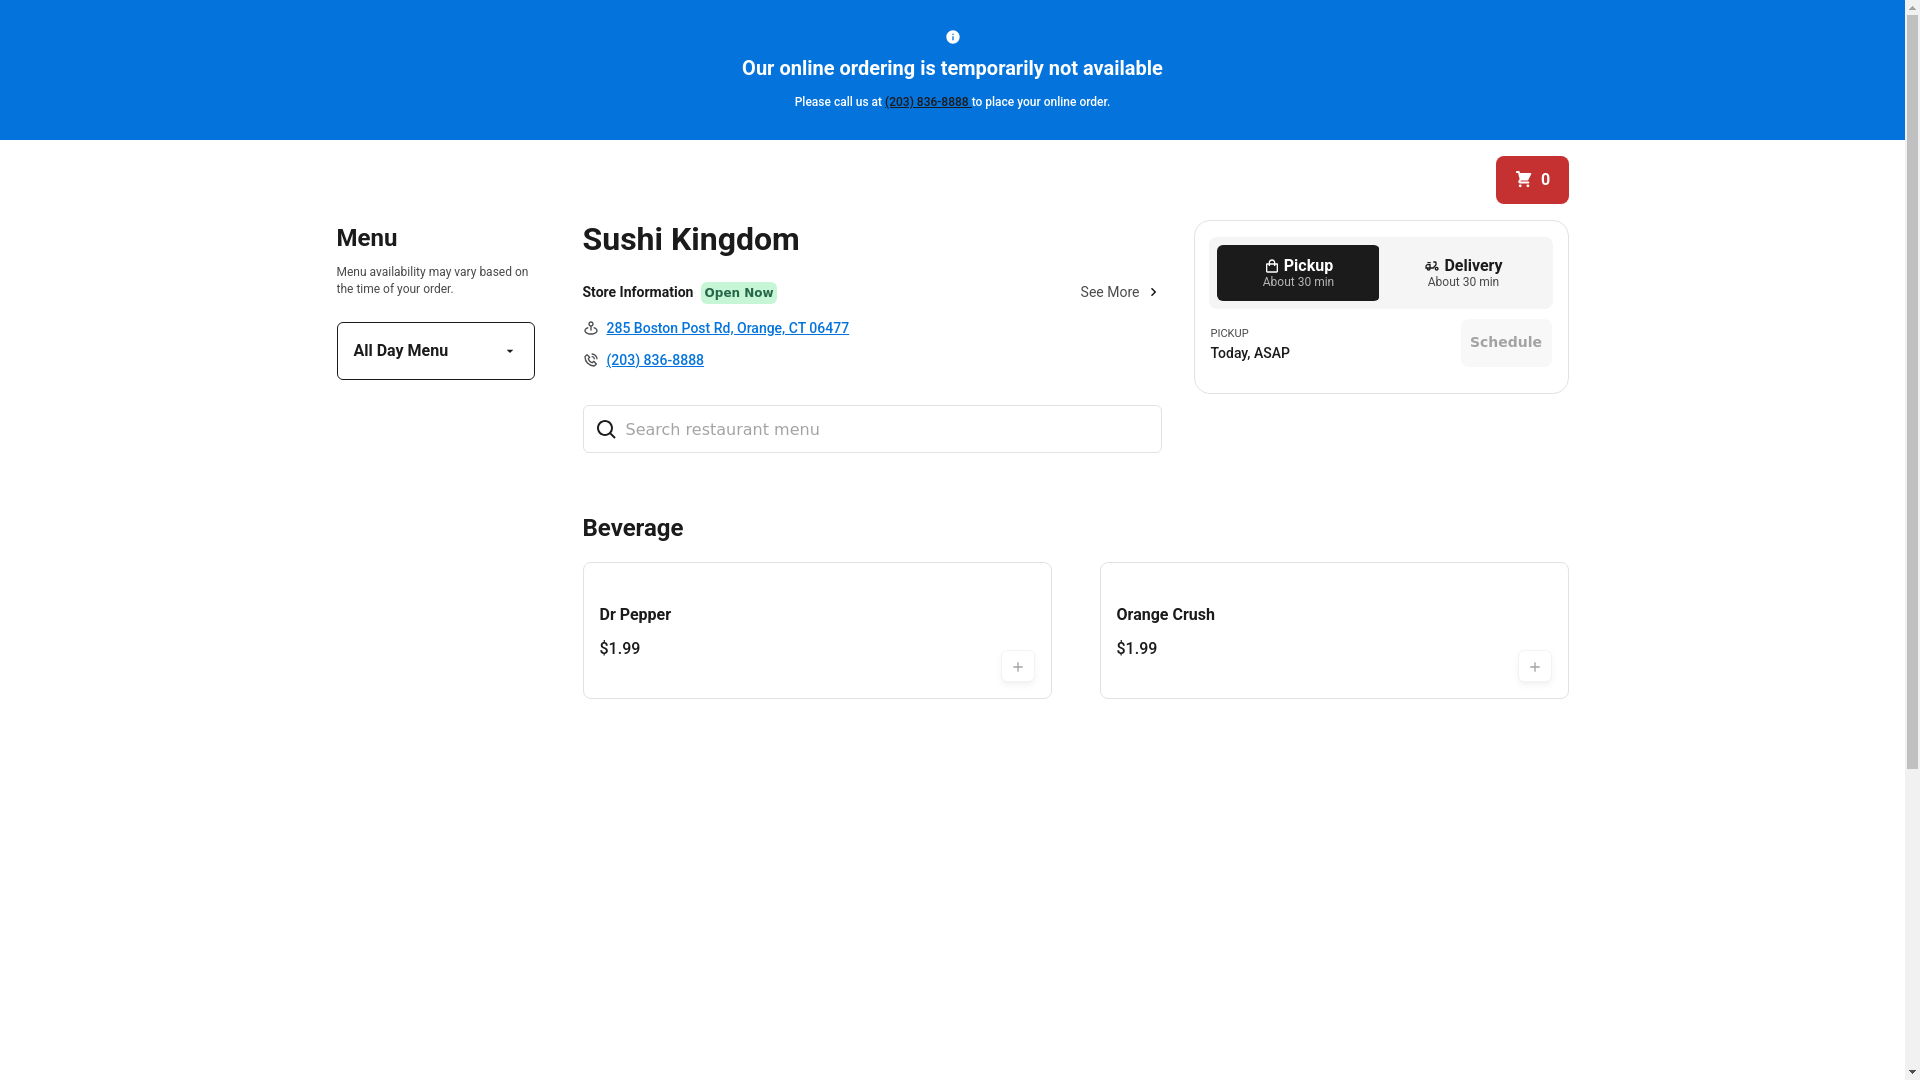Focus the Search restaurant menu field

pyautogui.click(x=871, y=429)
